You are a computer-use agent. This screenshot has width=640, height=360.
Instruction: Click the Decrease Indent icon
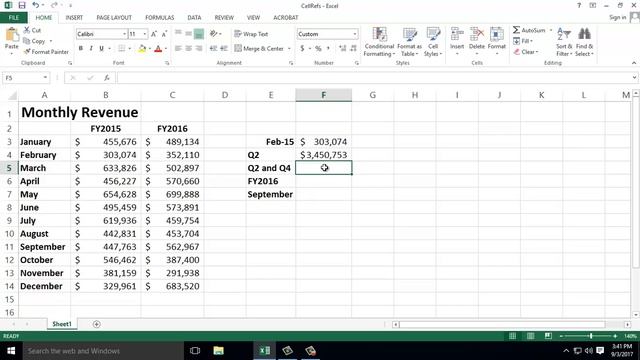(213, 49)
